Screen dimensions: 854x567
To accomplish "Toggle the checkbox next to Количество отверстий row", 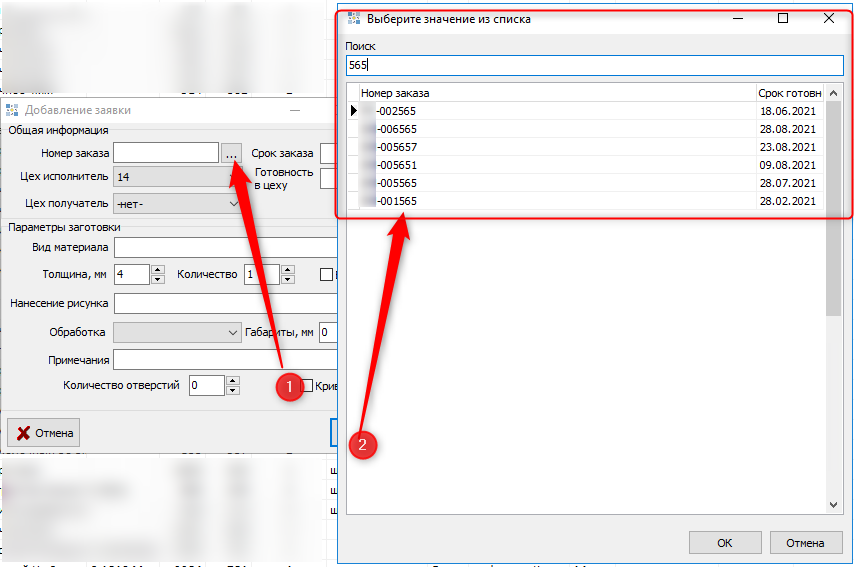I will point(308,385).
